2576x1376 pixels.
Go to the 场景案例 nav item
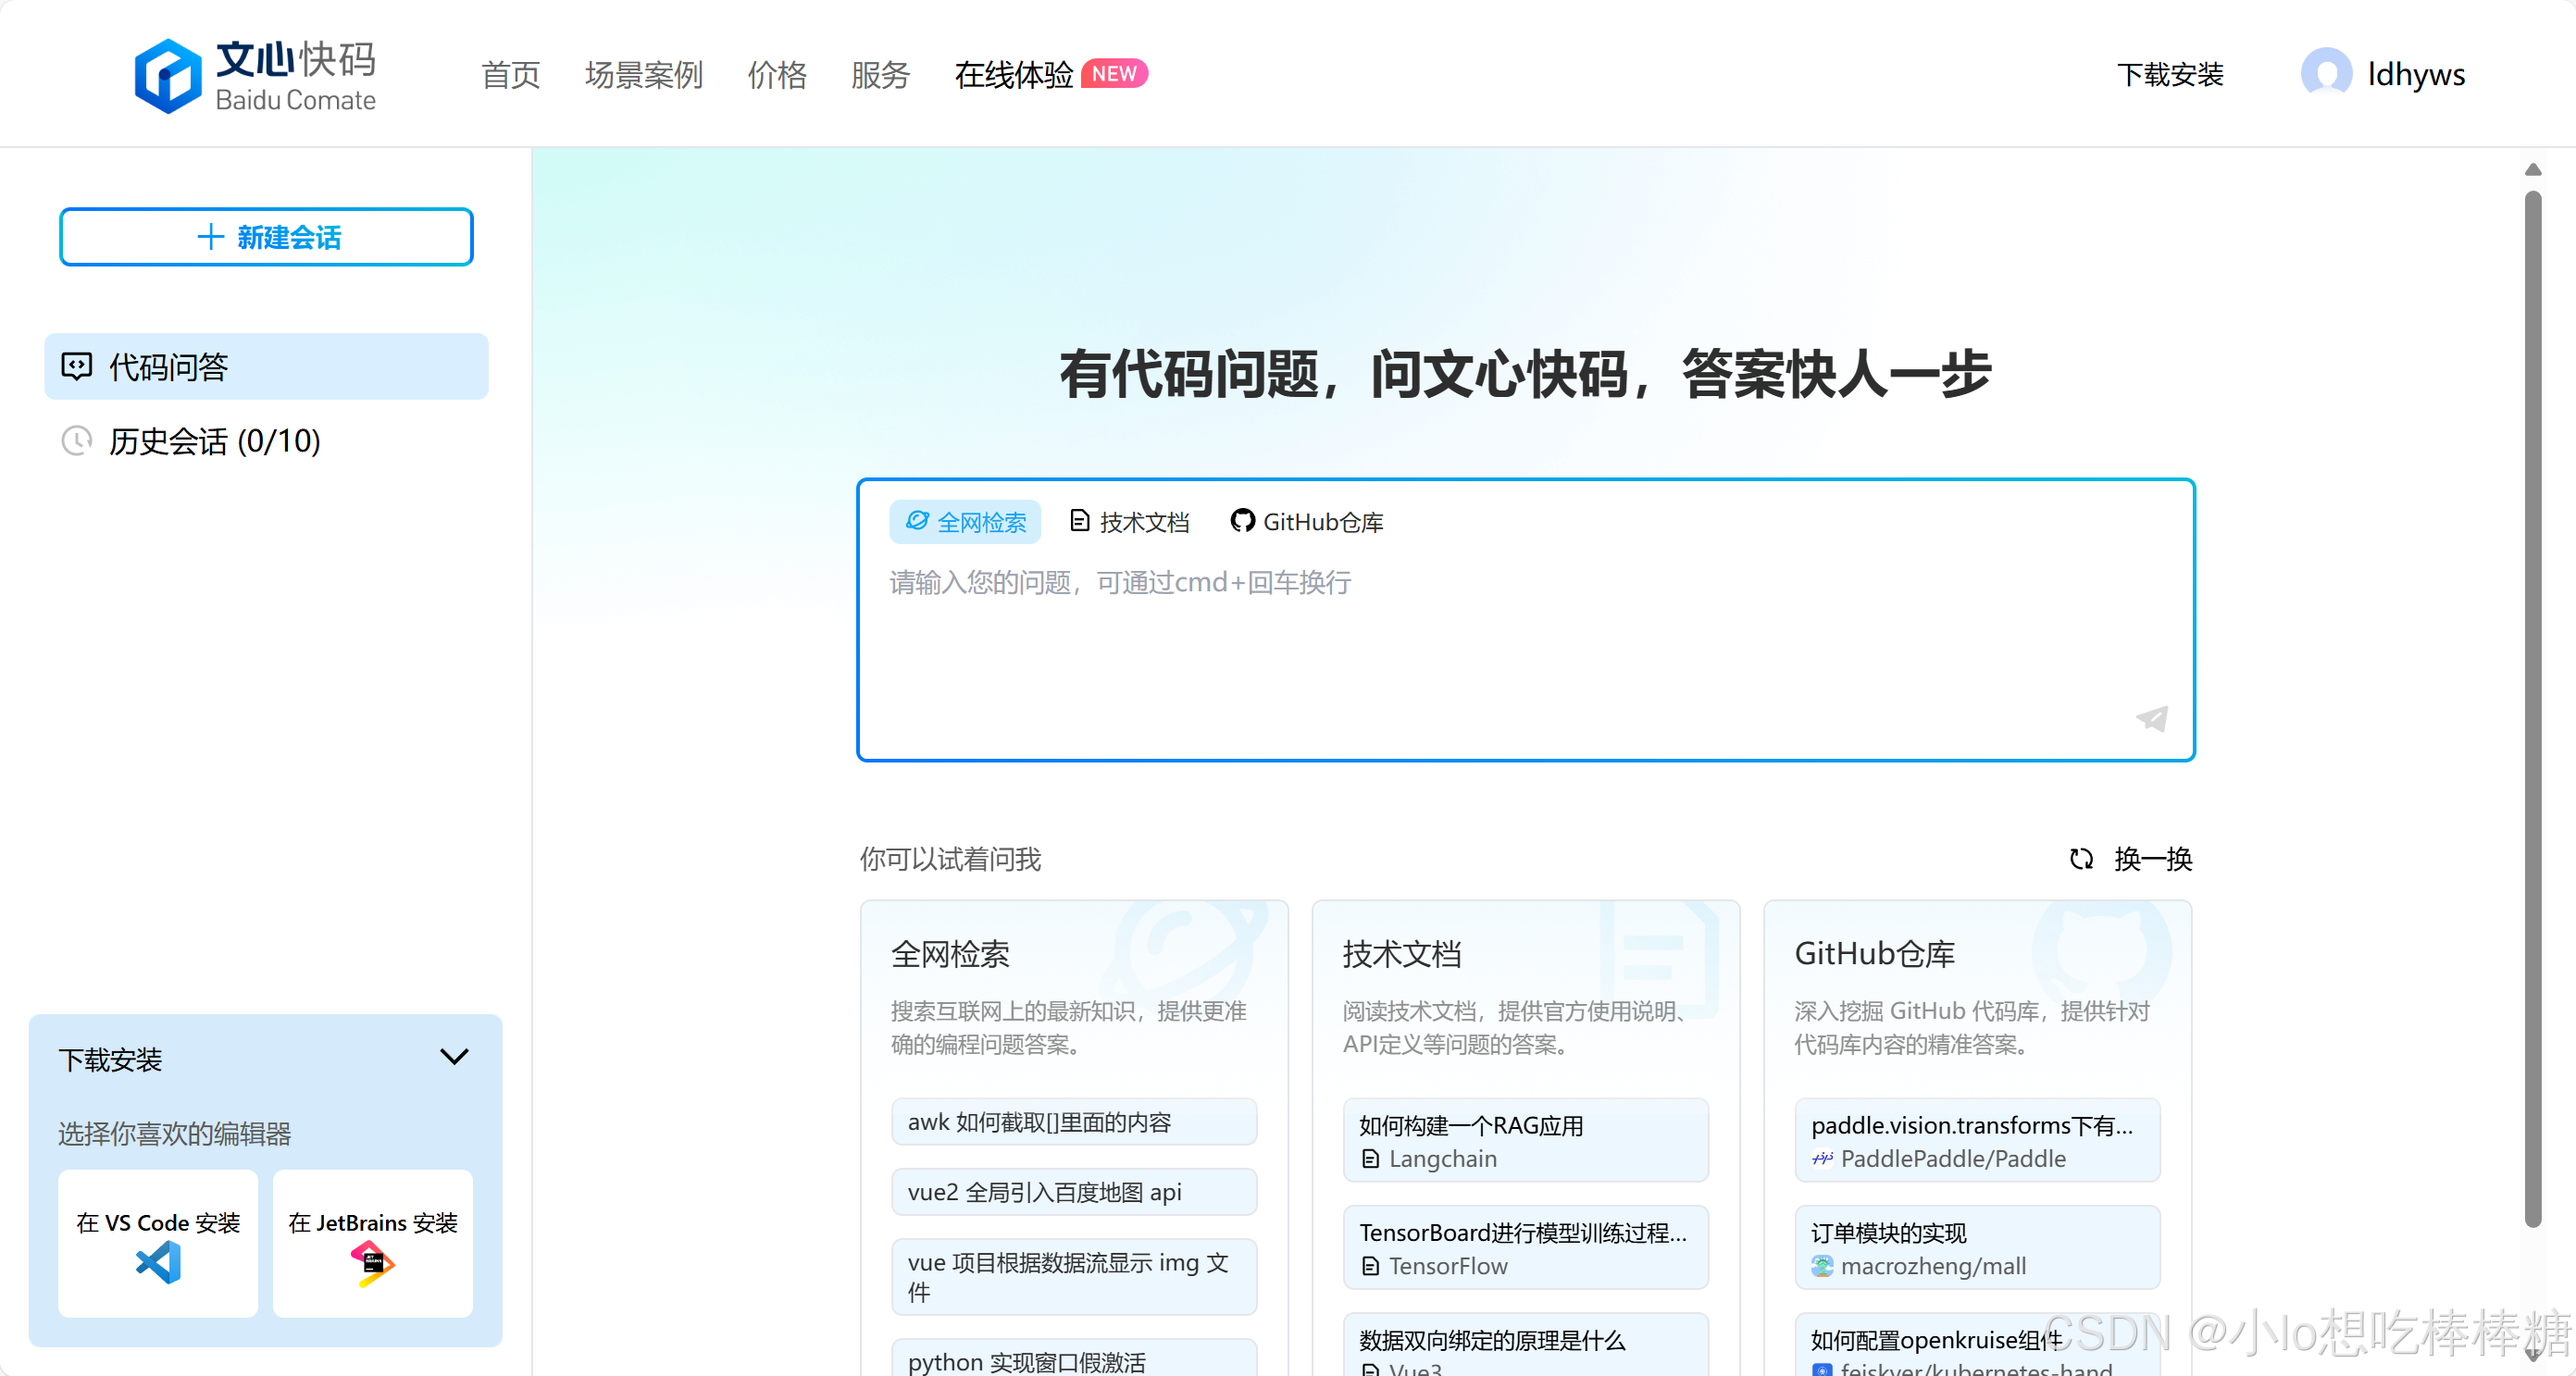coord(643,75)
